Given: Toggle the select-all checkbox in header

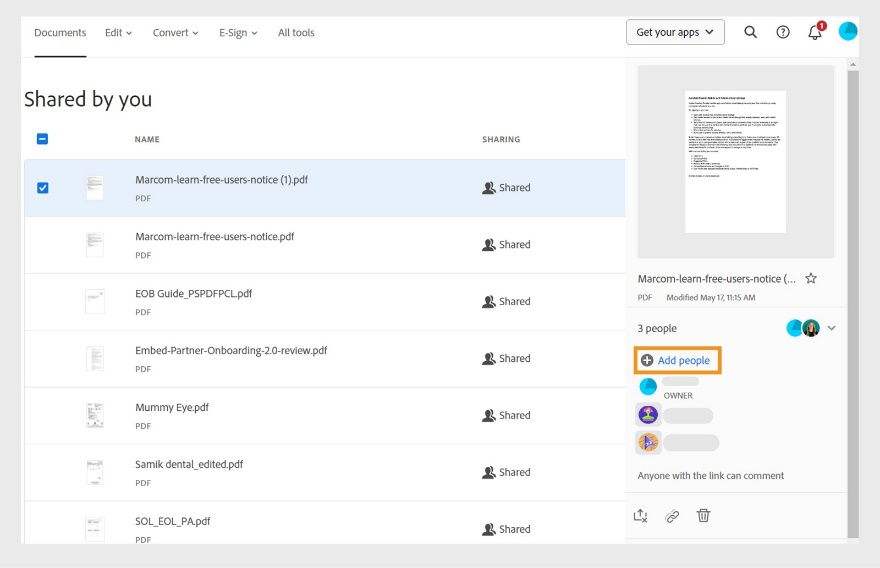Looking at the screenshot, I should (x=42, y=139).
